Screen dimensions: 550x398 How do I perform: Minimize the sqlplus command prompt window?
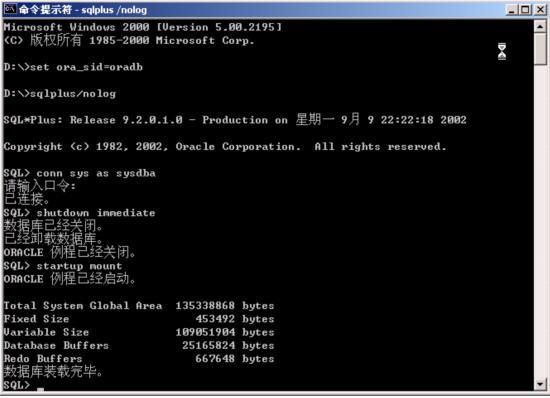click(x=512, y=9)
